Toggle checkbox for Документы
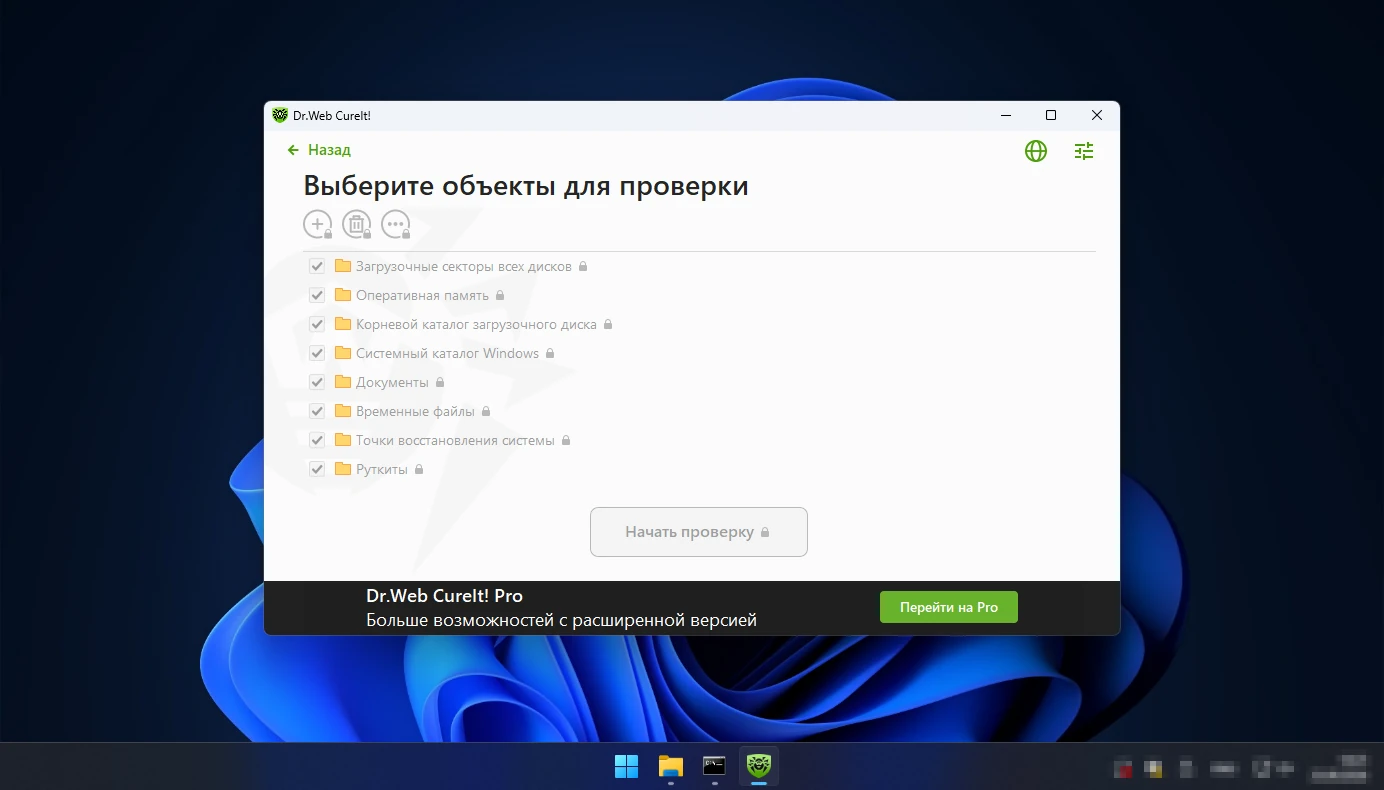The height and width of the screenshot is (790, 1384). [x=317, y=382]
